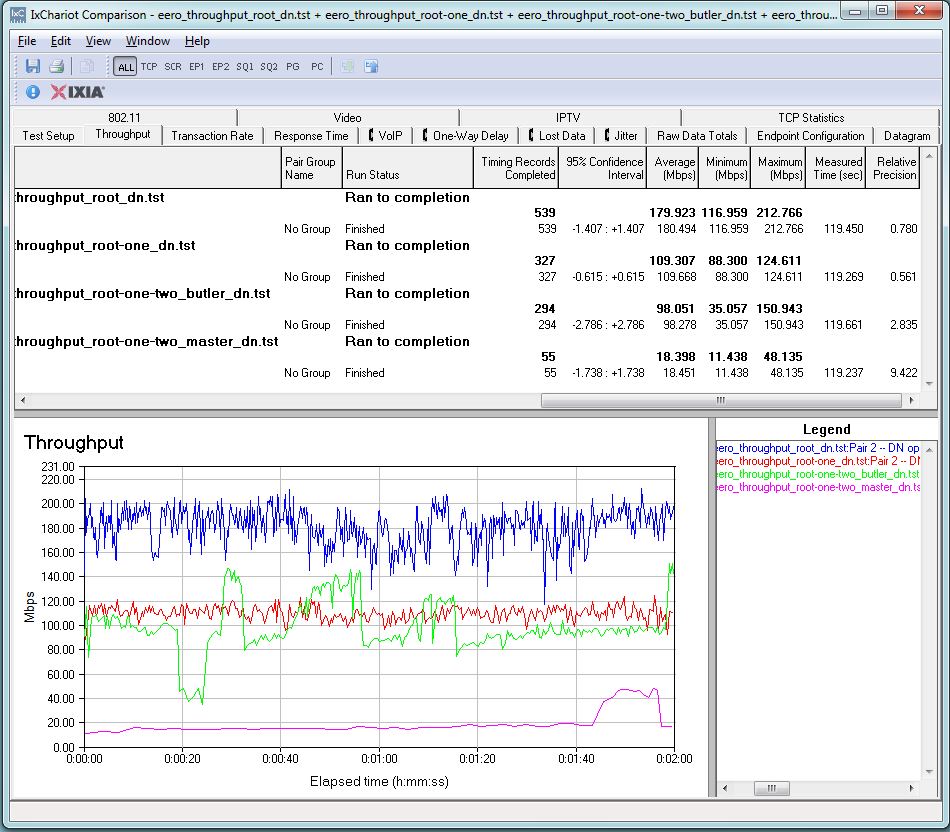The height and width of the screenshot is (832, 950).
Task: Switch to the Response Time tab
Action: (311, 136)
